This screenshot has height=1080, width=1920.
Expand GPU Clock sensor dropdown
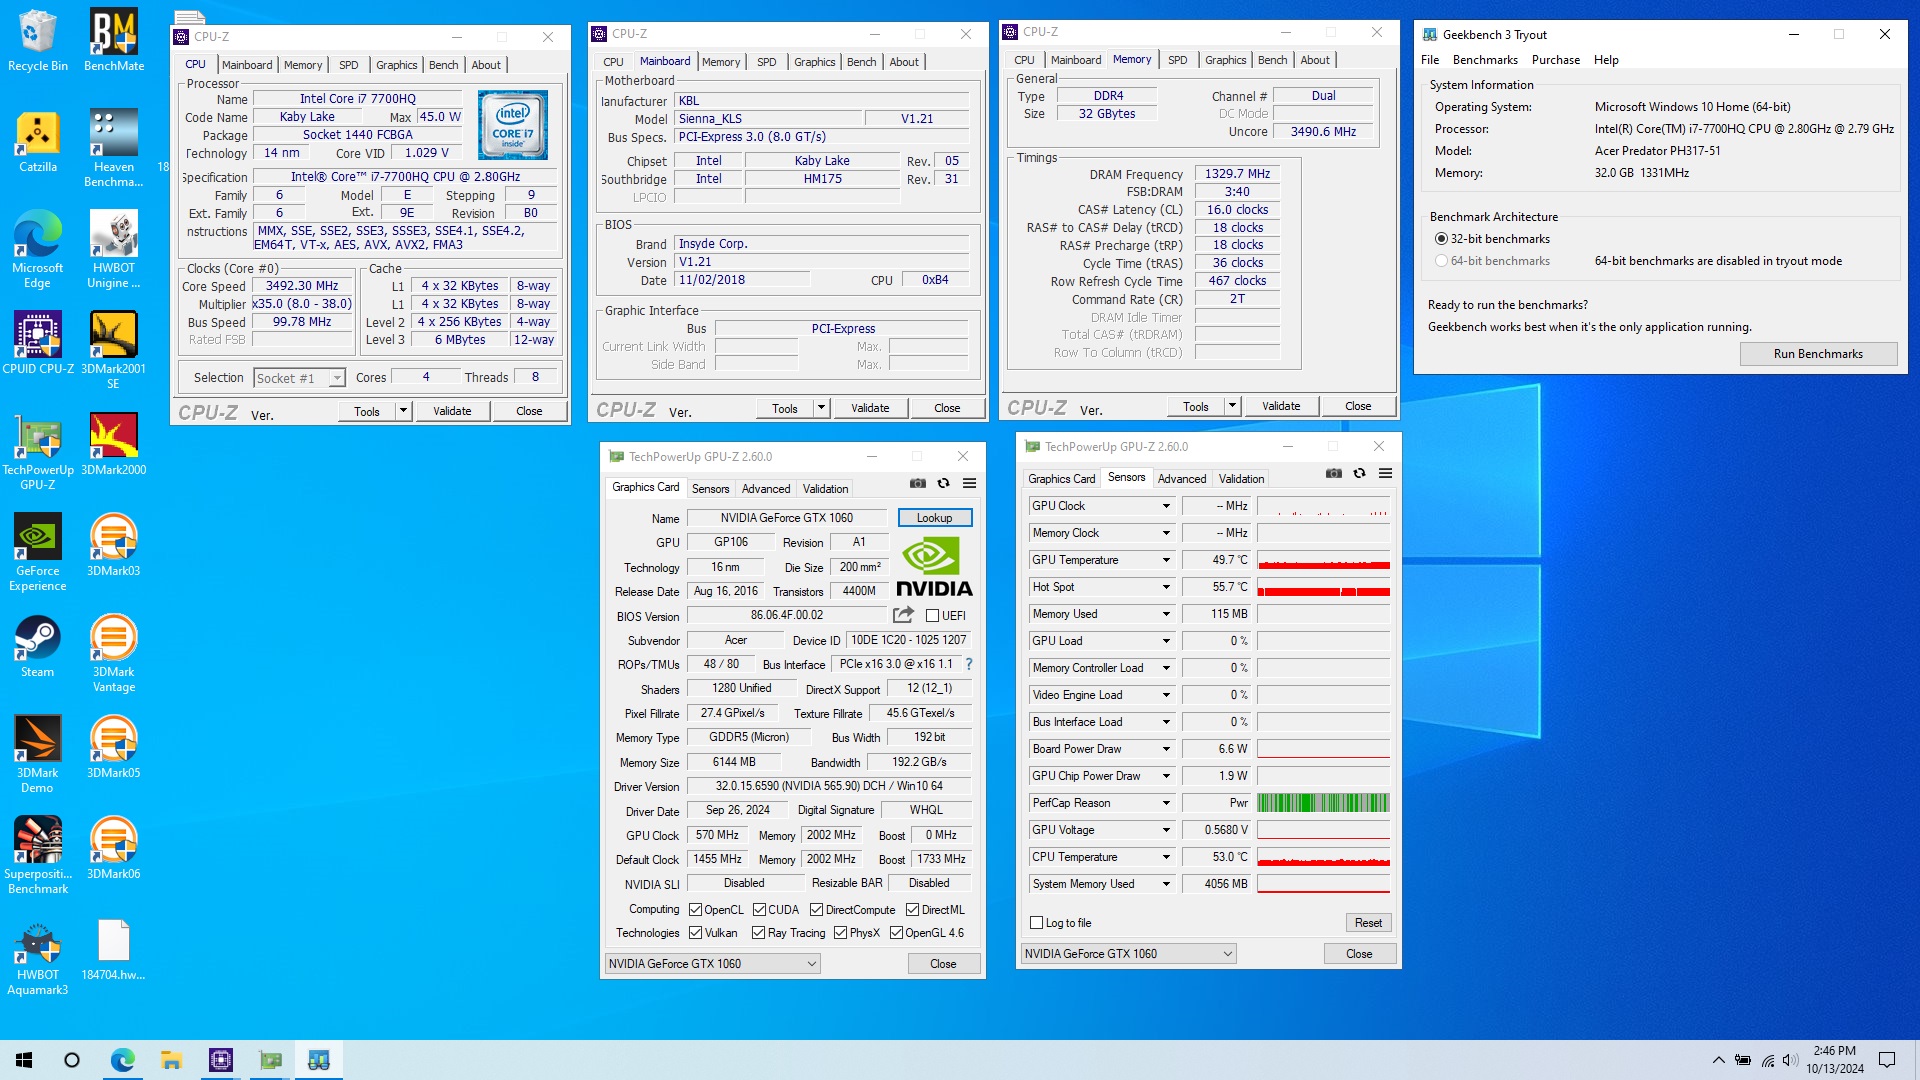(x=1165, y=506)
